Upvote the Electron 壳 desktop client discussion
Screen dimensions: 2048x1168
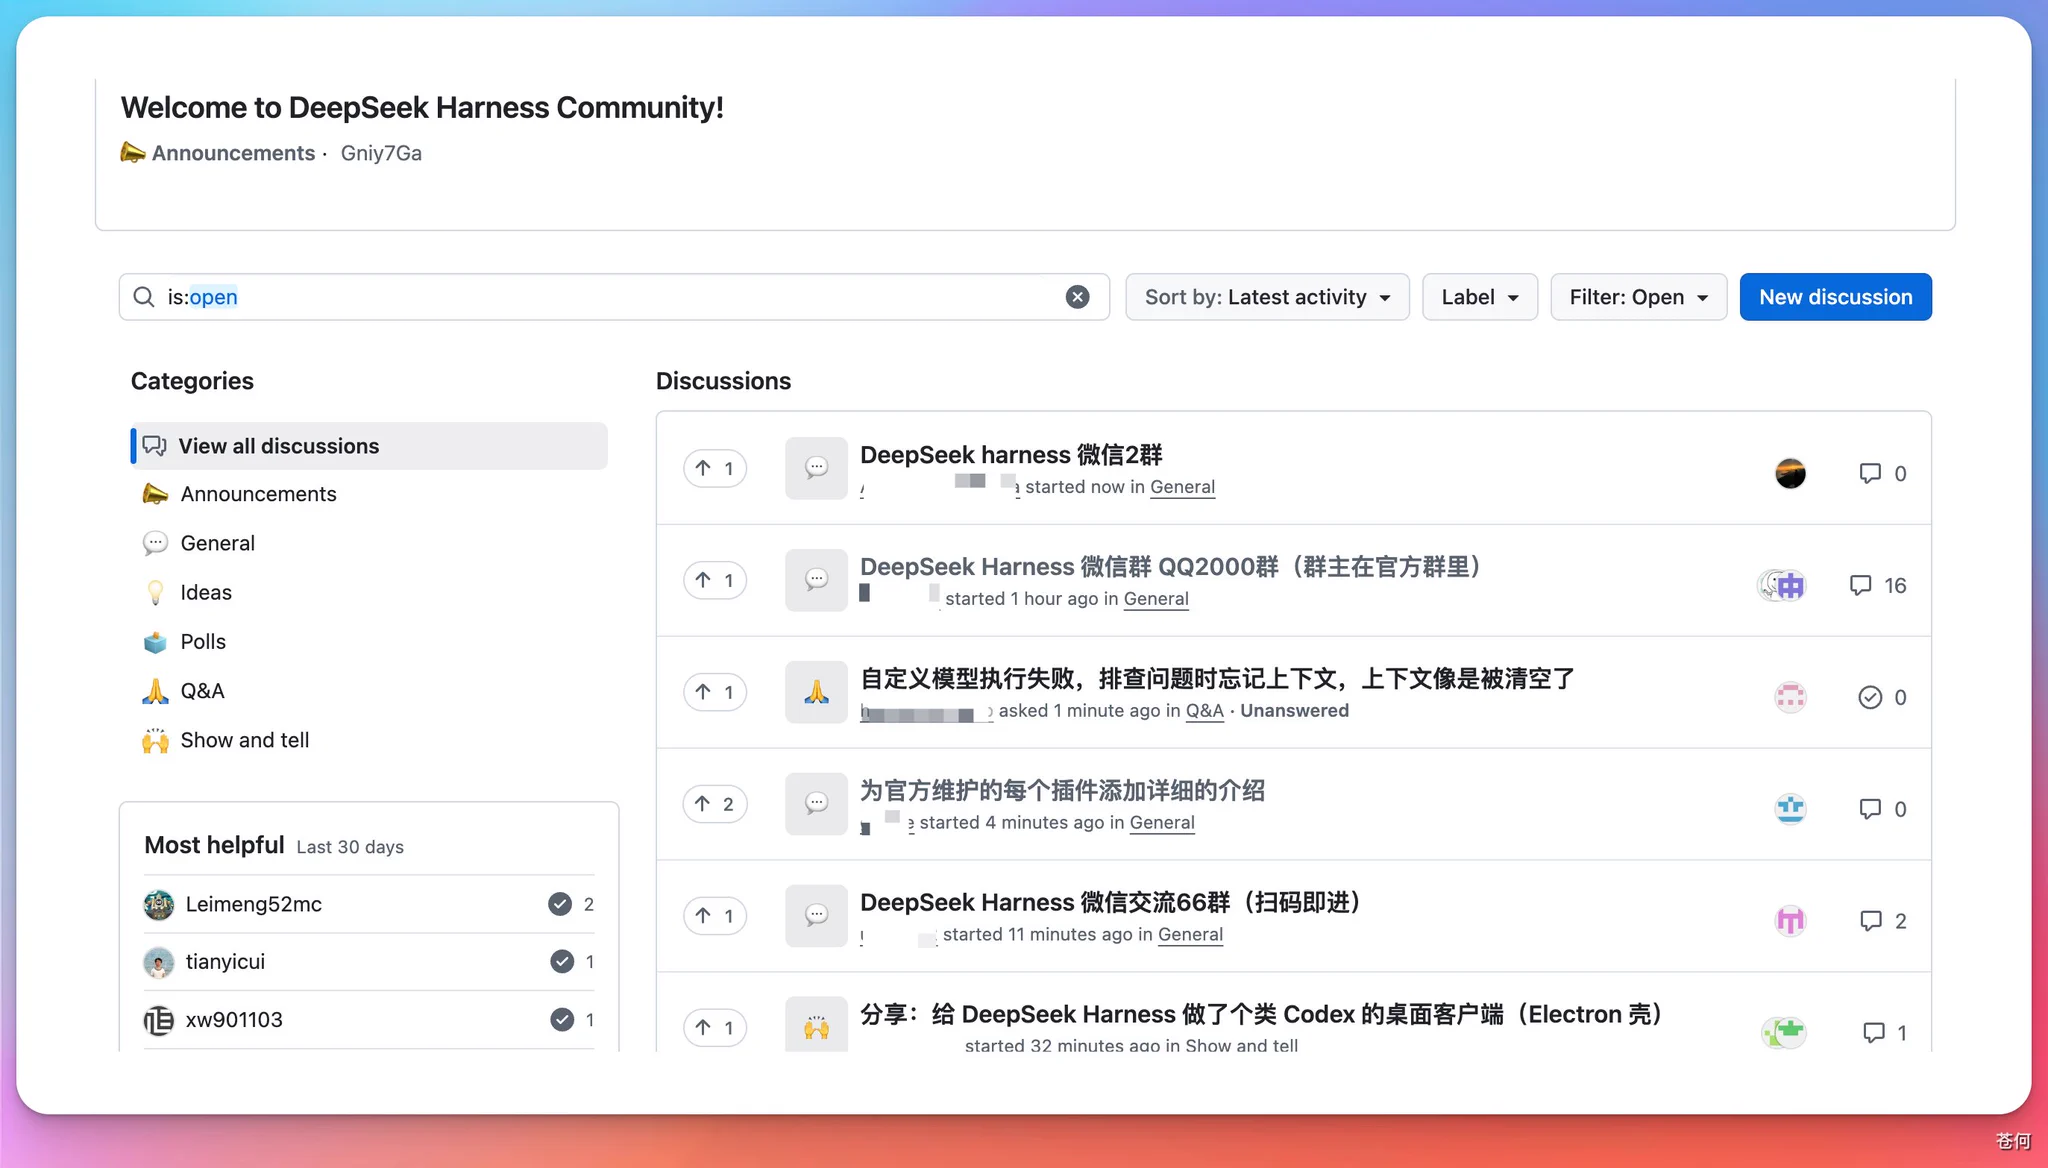tap(715, 1028)
